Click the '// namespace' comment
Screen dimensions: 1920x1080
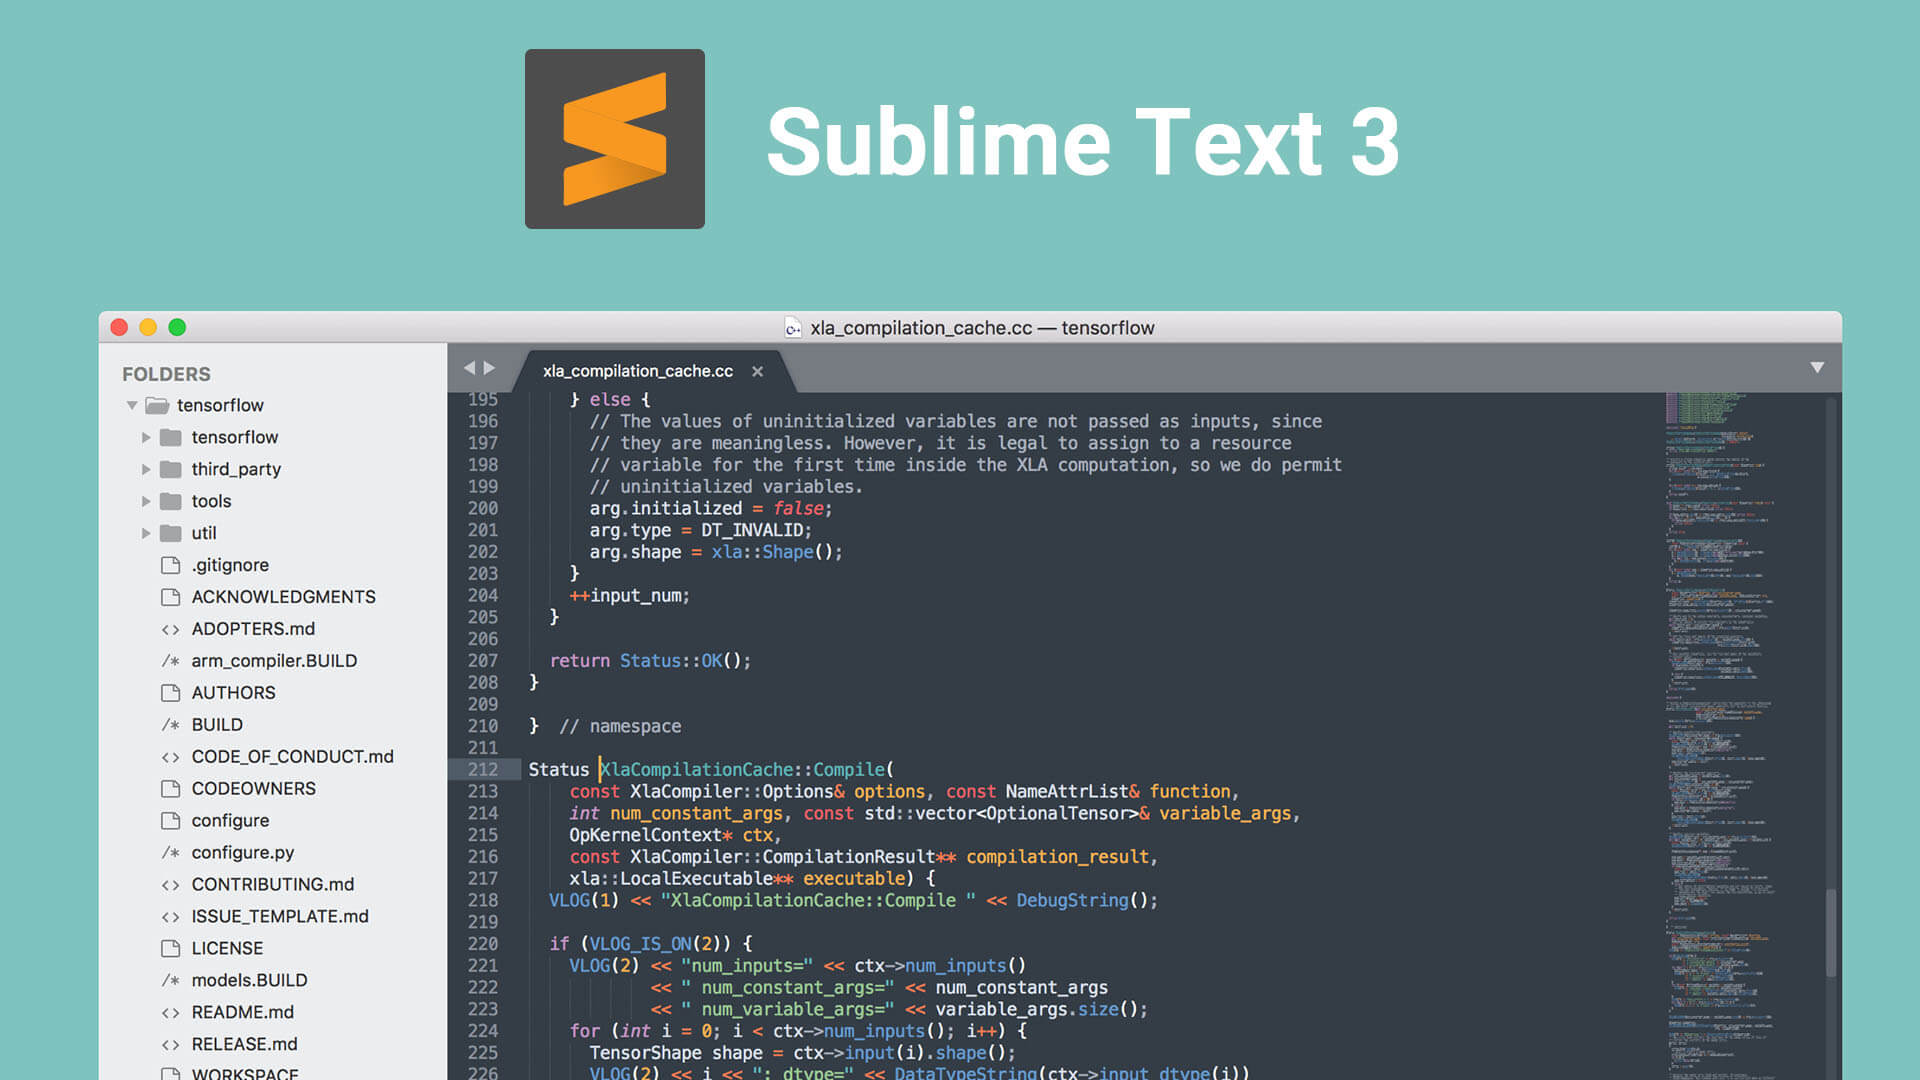point(620,726)
